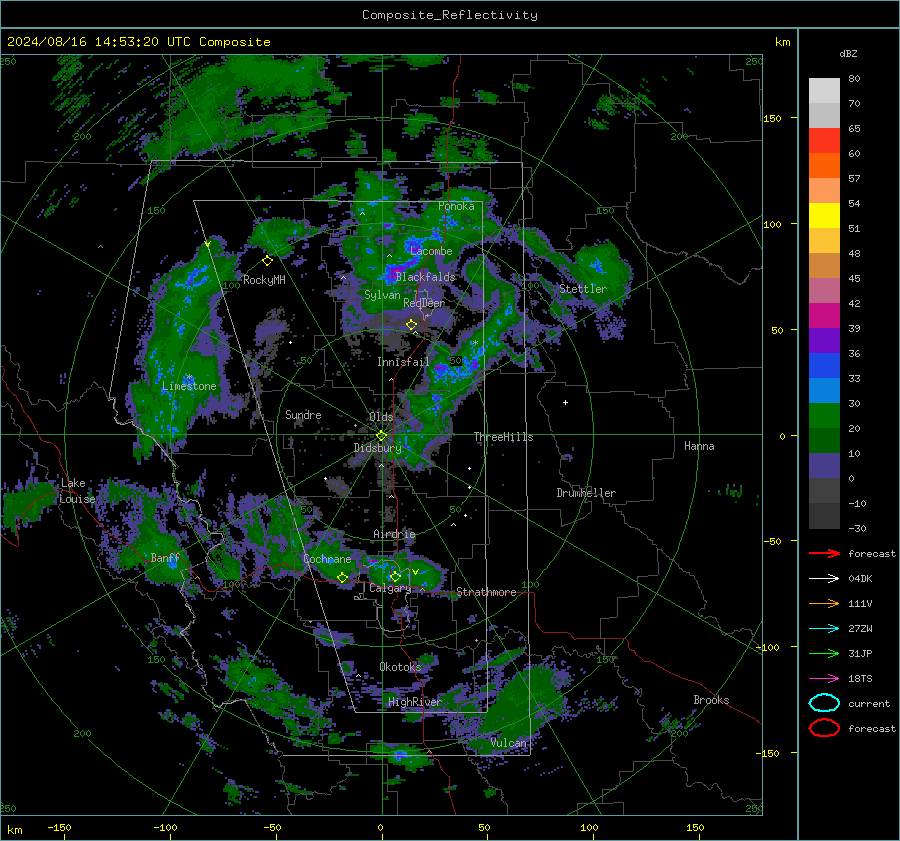Pick the bright green 20-30 dBZ swatch
The width and height of the screenshot is (900, 841).
pyautogui.click(x=824, y=416)
